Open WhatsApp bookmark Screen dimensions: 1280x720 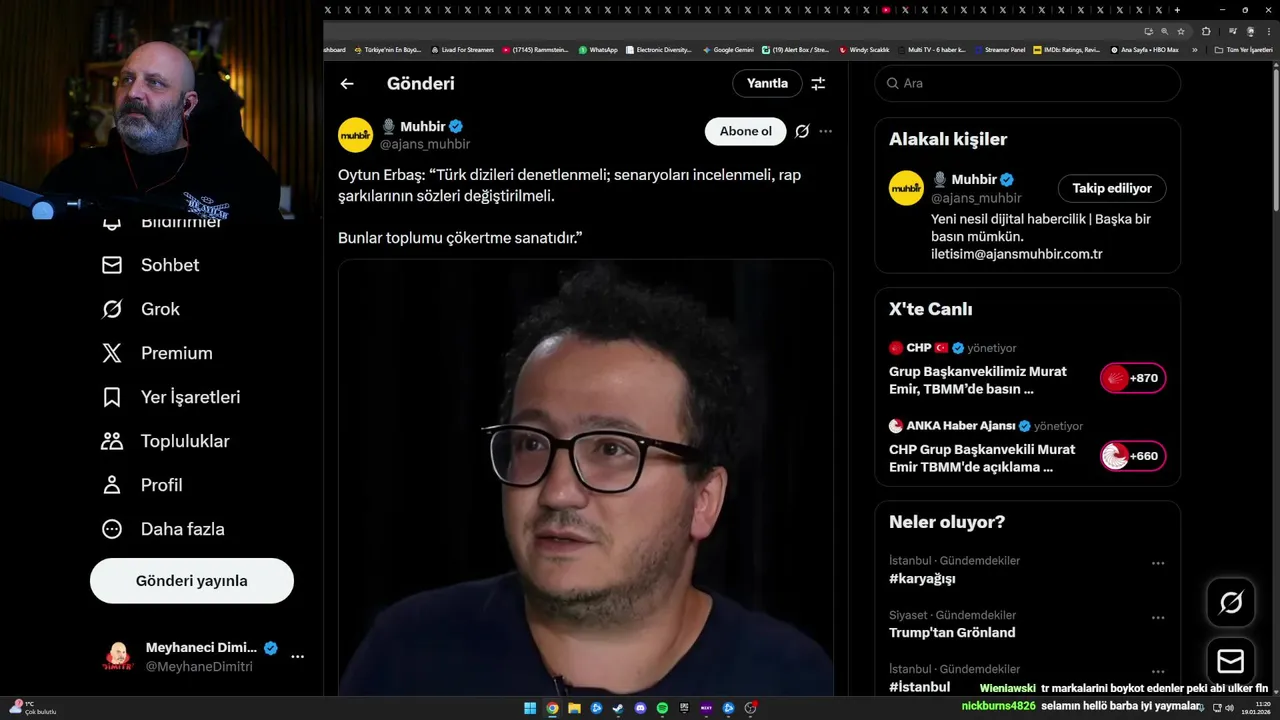598,50
